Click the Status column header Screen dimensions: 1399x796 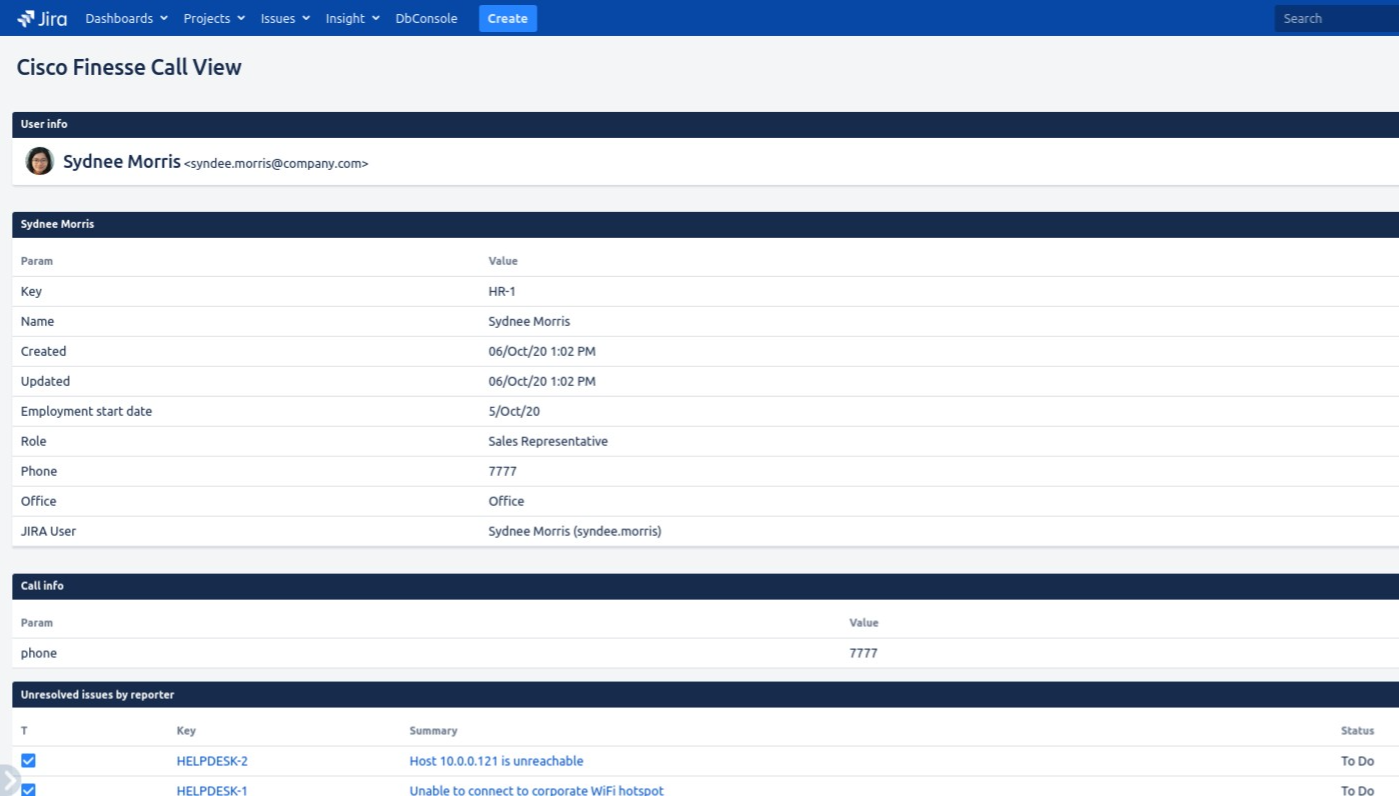click(x=1357, y=731)
